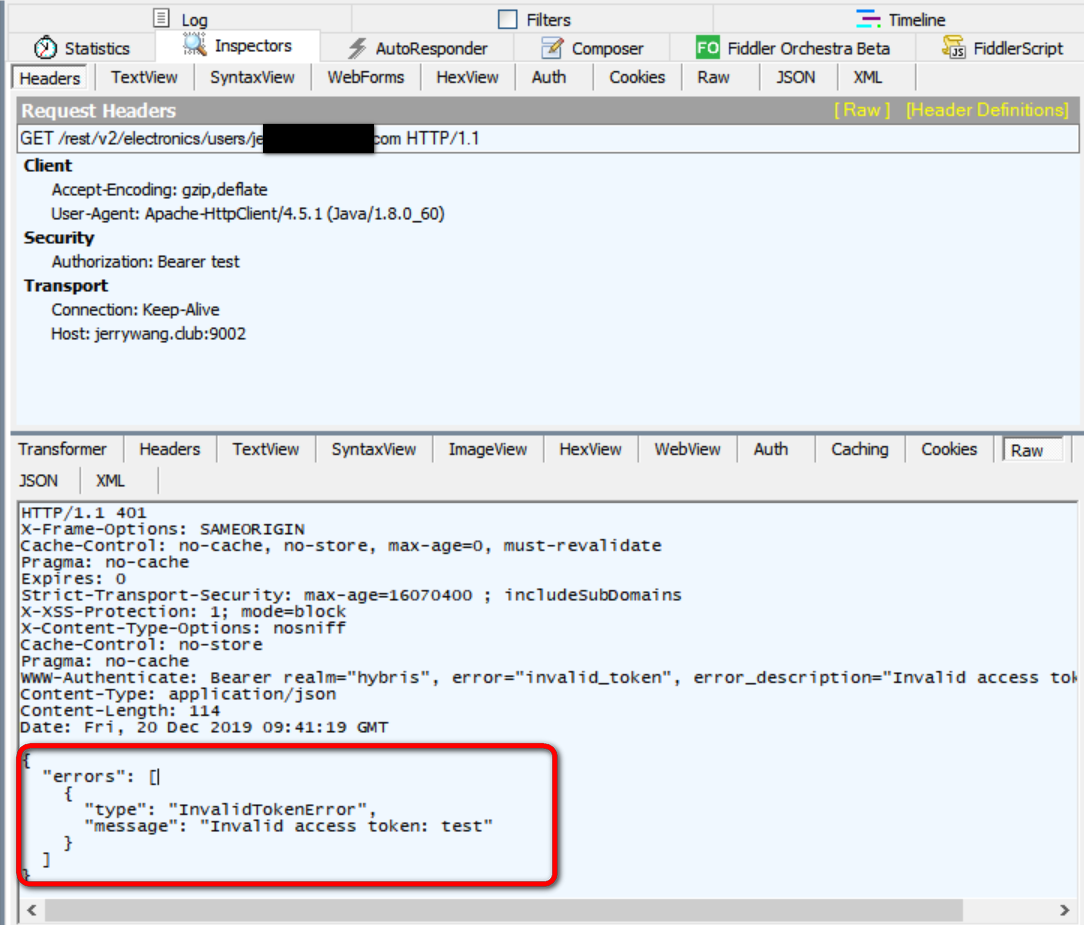Click the FiddlerScript scroll icon
The width and height of the screenshot is (1084, 925).
(x=953, y=47)
